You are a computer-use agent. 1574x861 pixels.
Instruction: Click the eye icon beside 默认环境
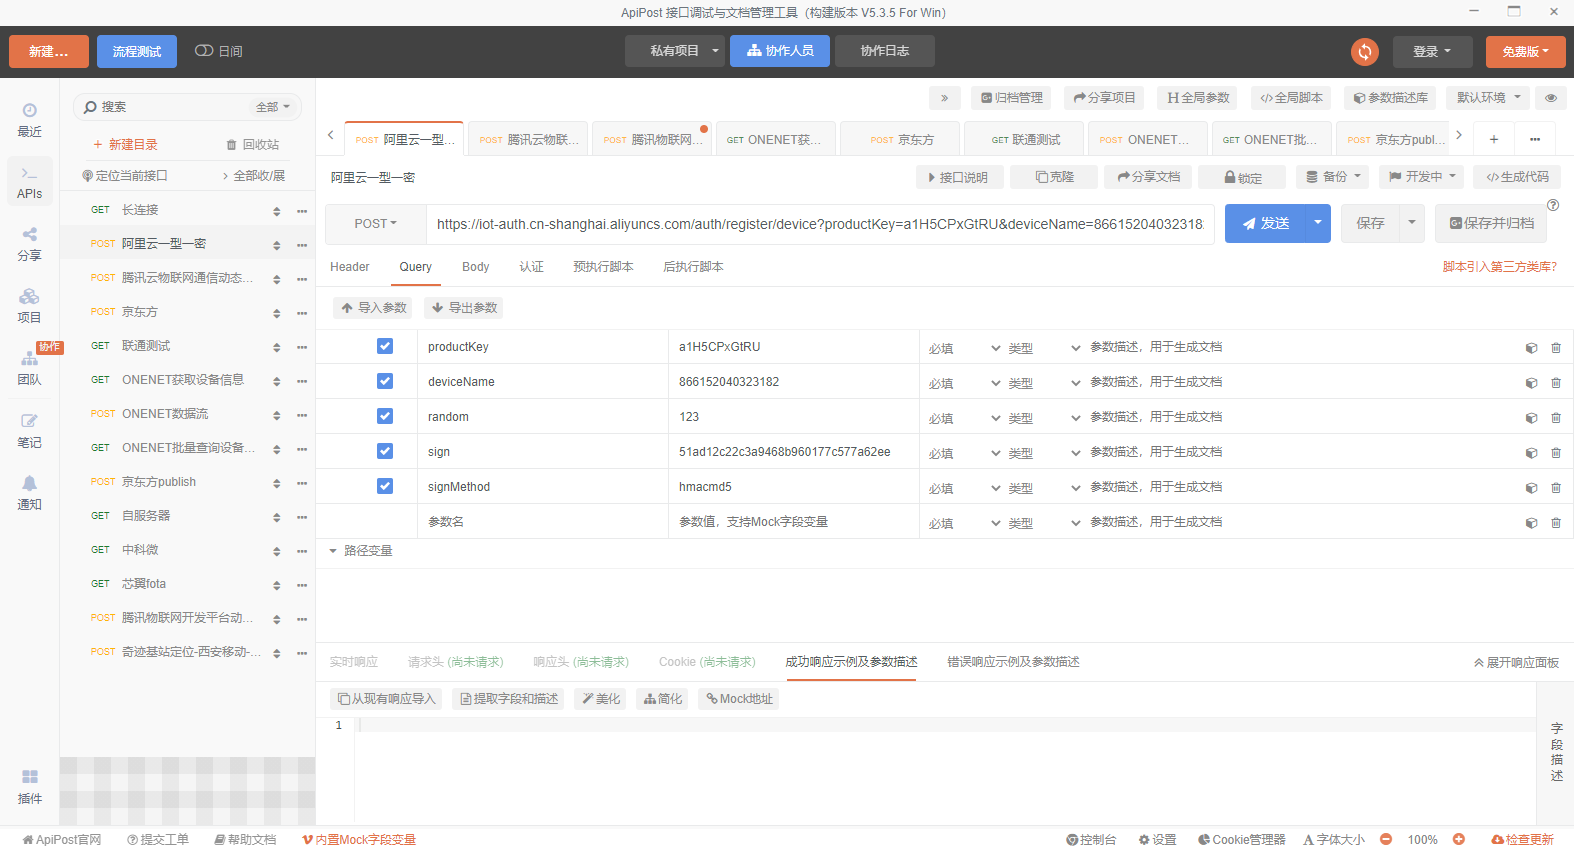click(1550, 98)
